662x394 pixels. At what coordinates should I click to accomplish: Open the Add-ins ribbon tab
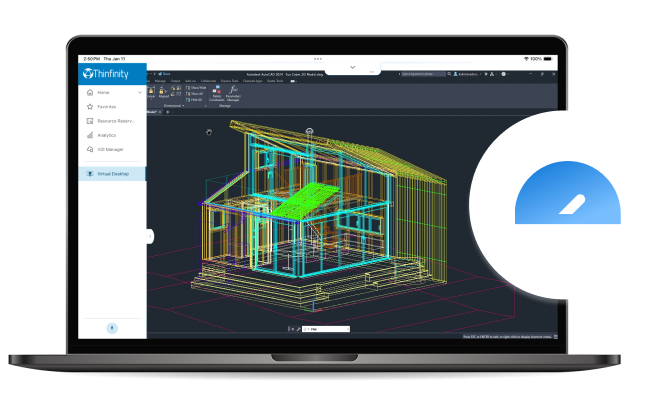point(190,81)
